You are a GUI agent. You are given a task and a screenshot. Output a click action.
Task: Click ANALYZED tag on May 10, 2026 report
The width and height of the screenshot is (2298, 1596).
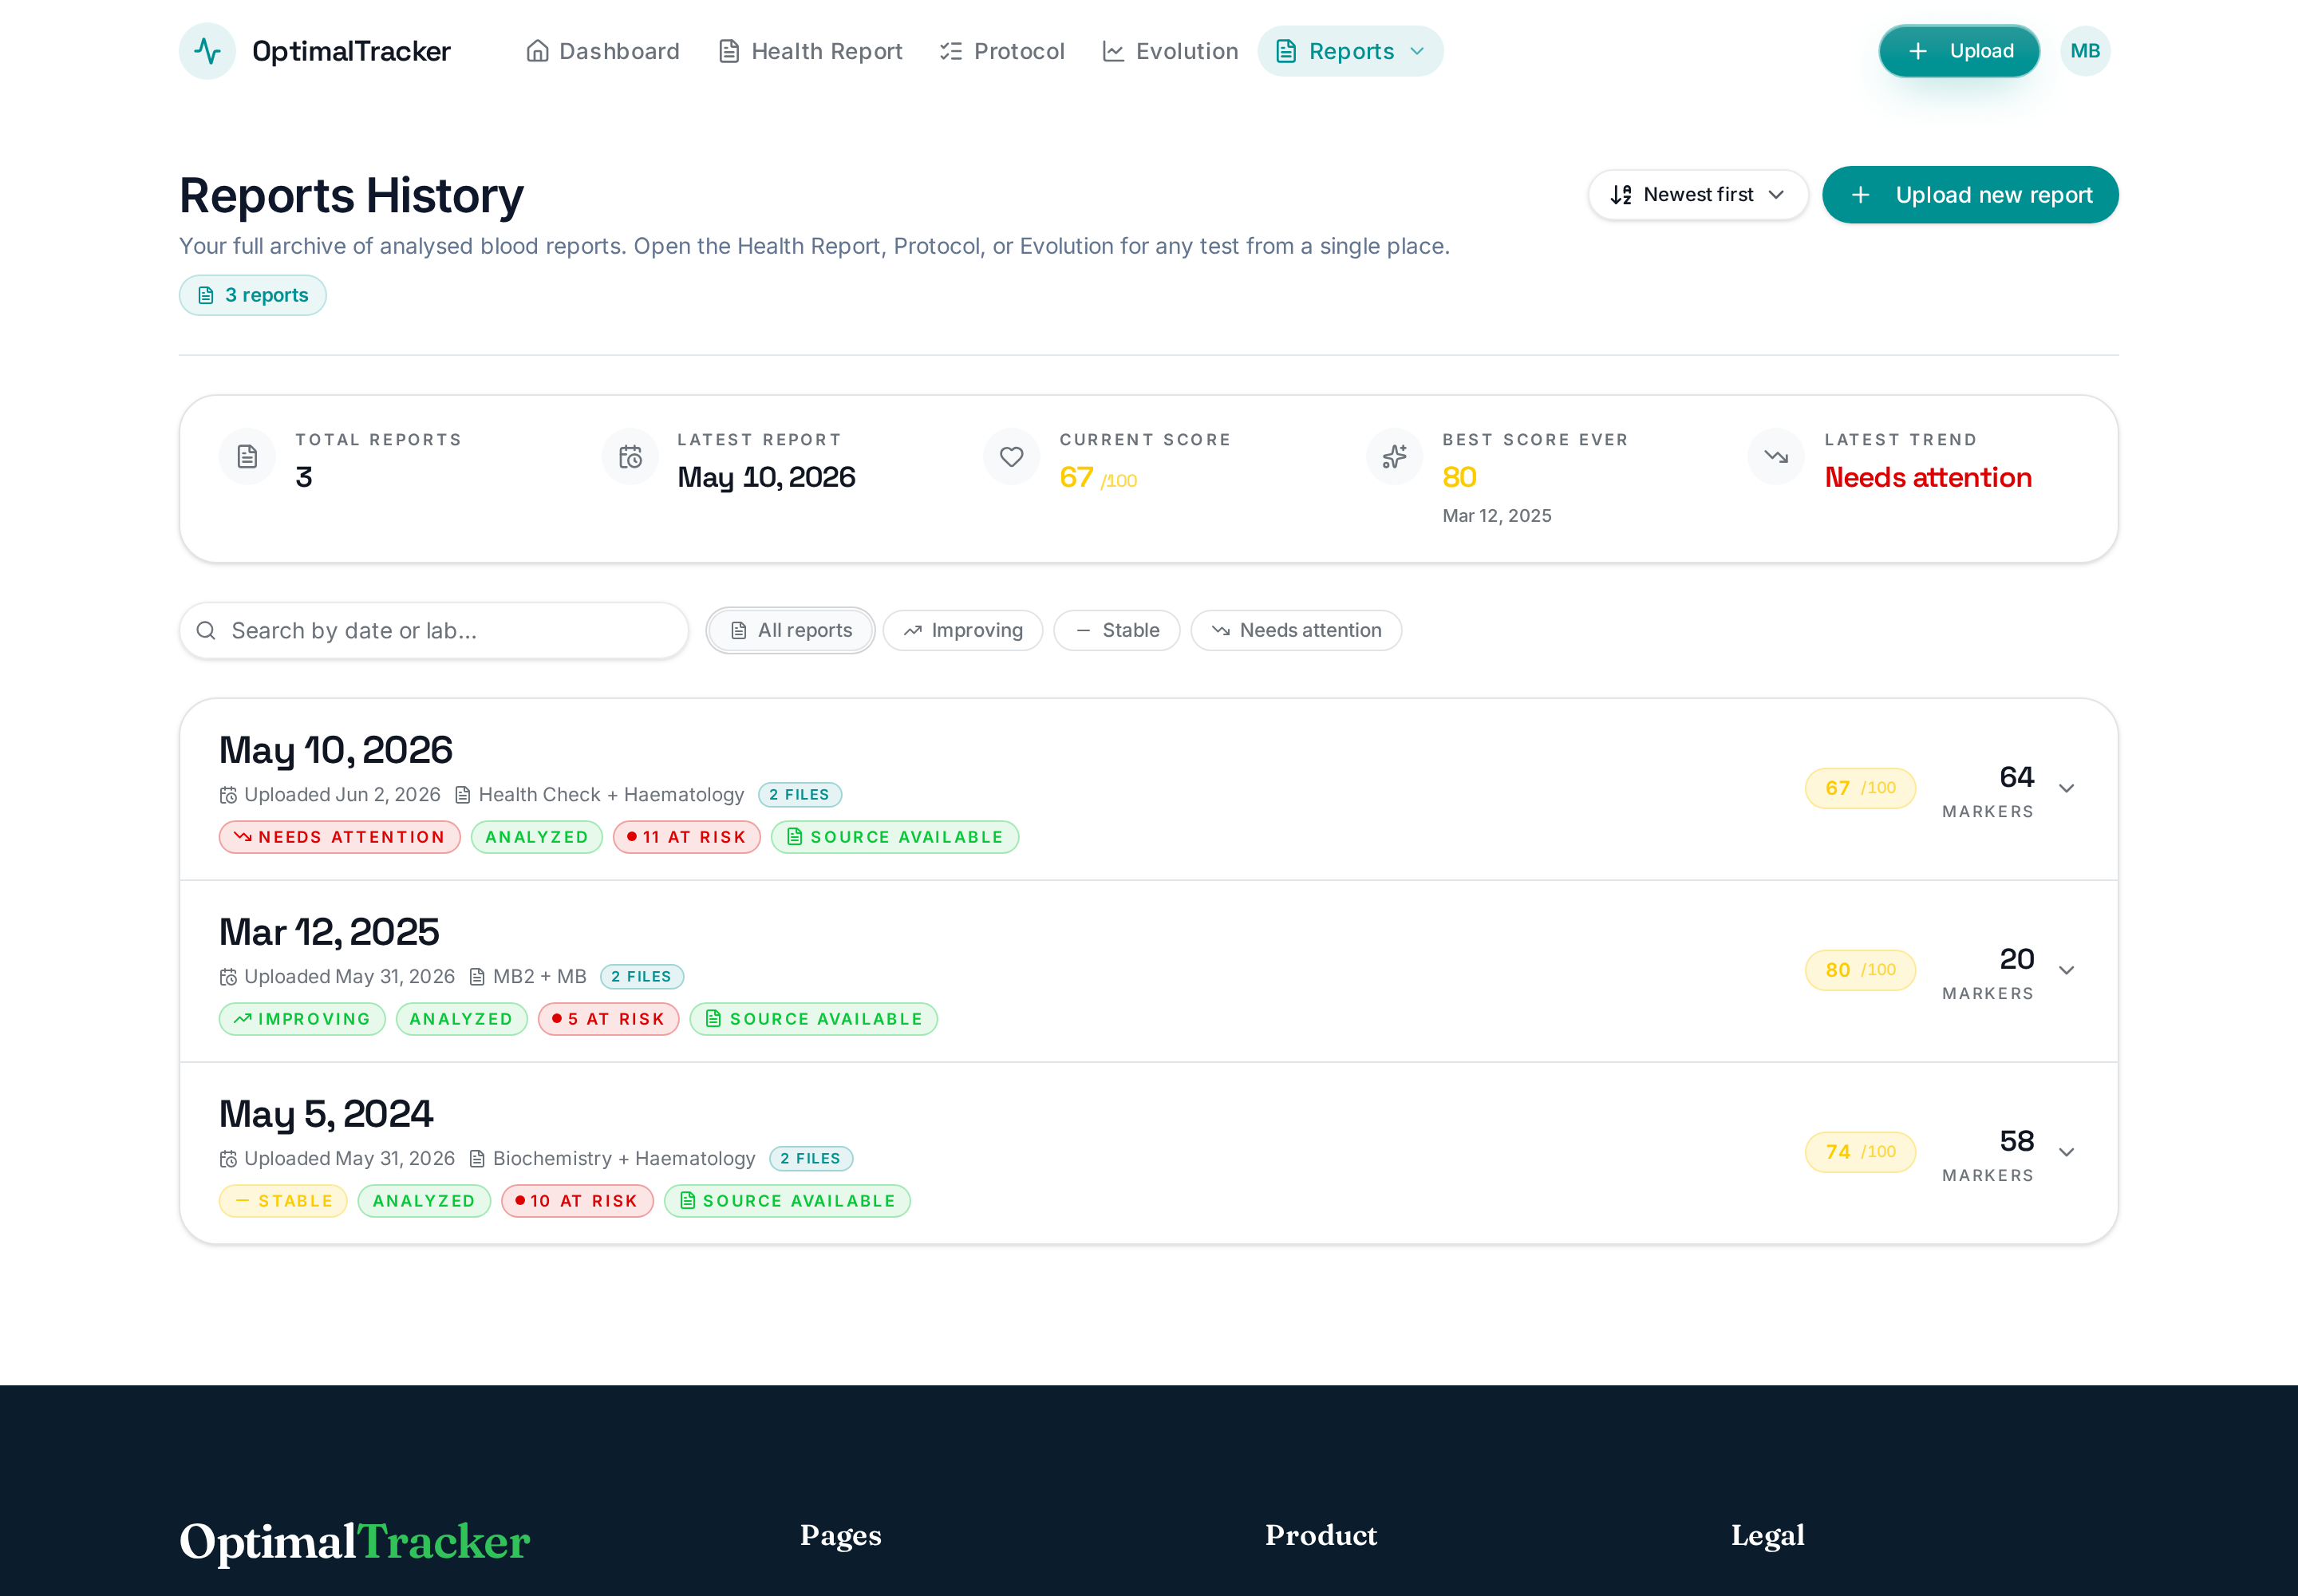point(537,837)
